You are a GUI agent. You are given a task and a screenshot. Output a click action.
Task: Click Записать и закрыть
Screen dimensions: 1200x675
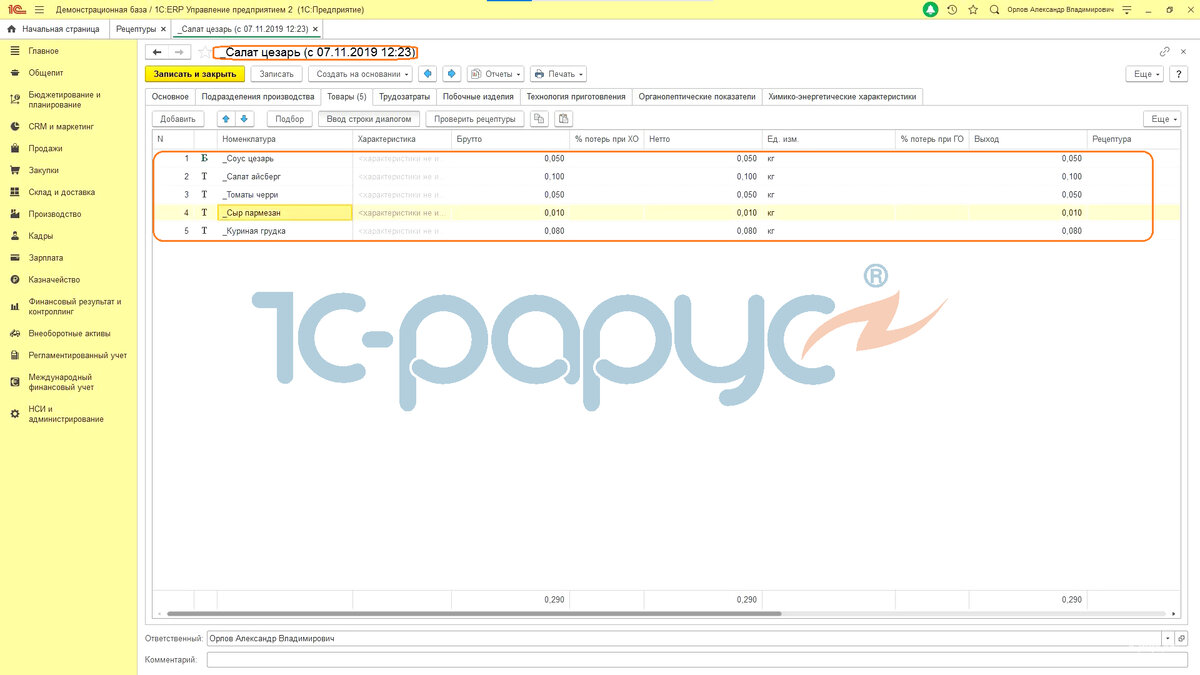[x=195, y=74]
